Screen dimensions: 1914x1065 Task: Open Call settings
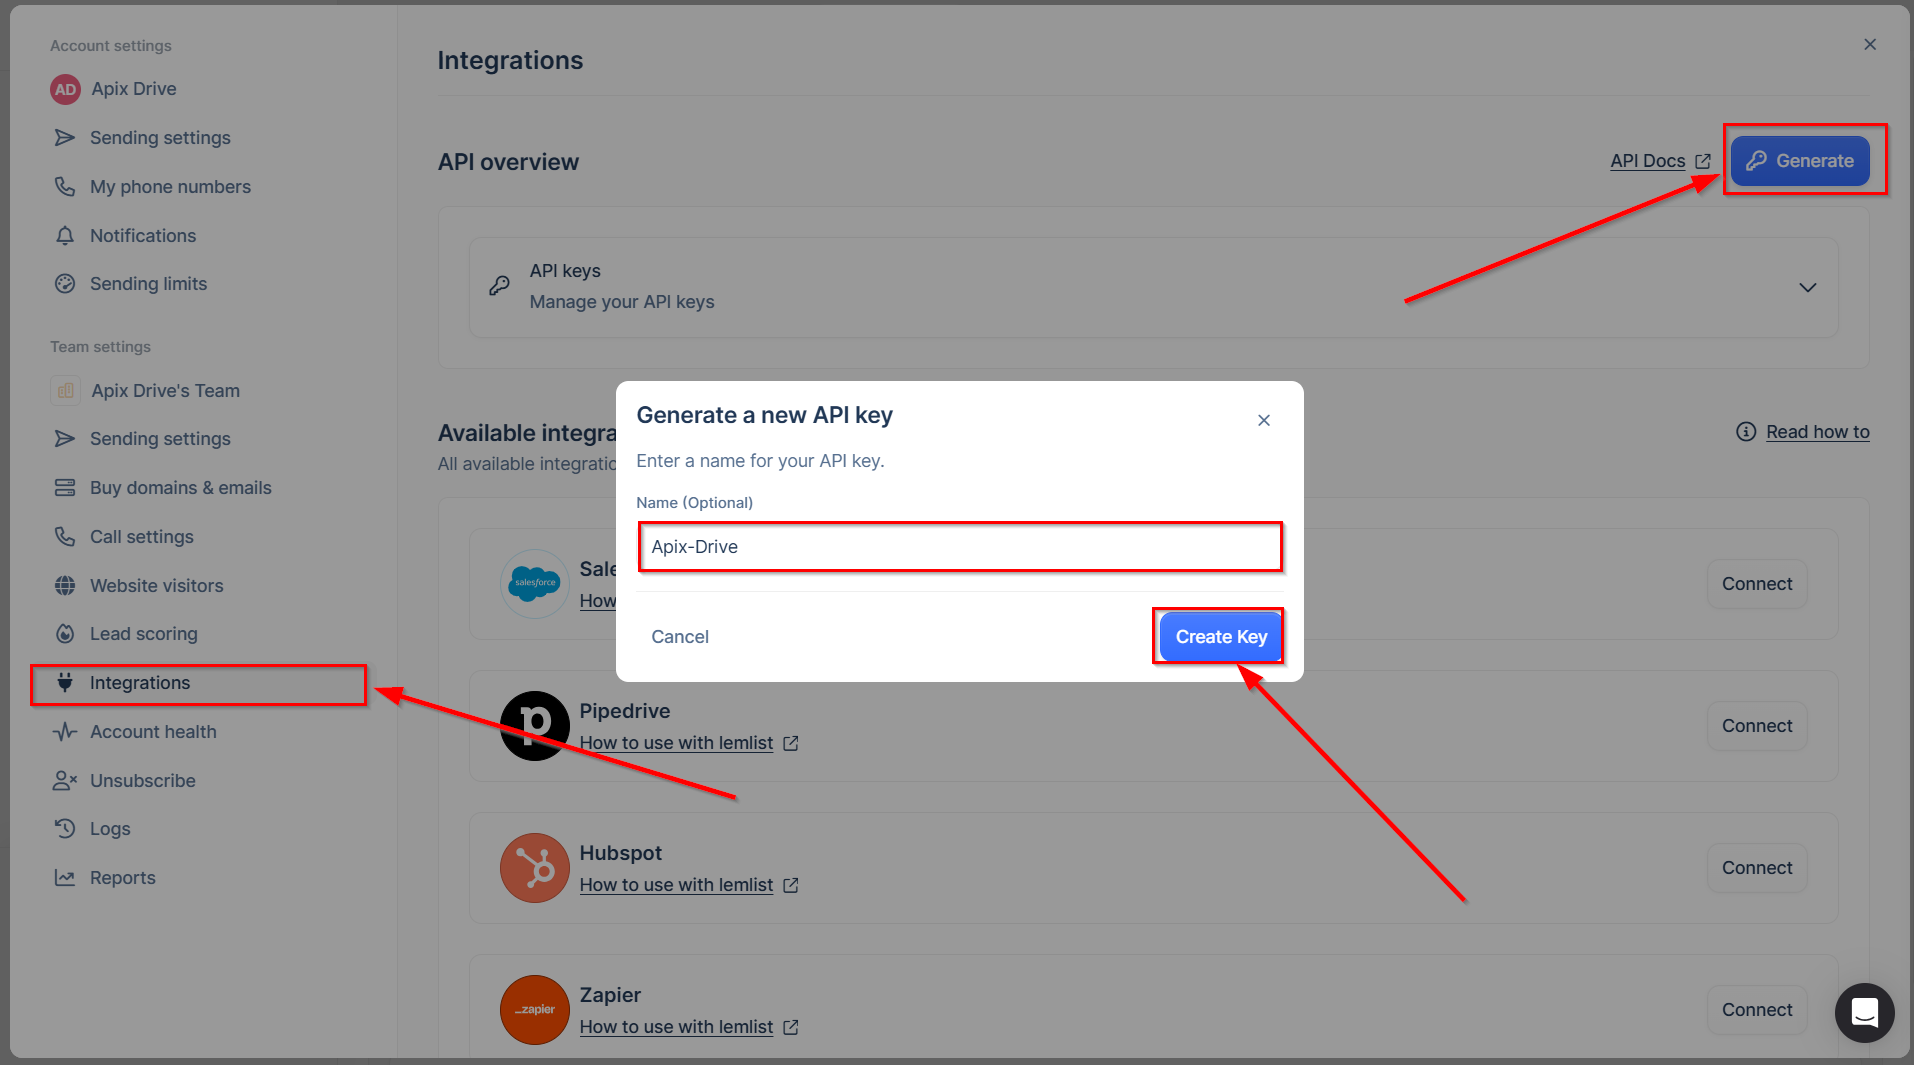click(x=142, y=536)
